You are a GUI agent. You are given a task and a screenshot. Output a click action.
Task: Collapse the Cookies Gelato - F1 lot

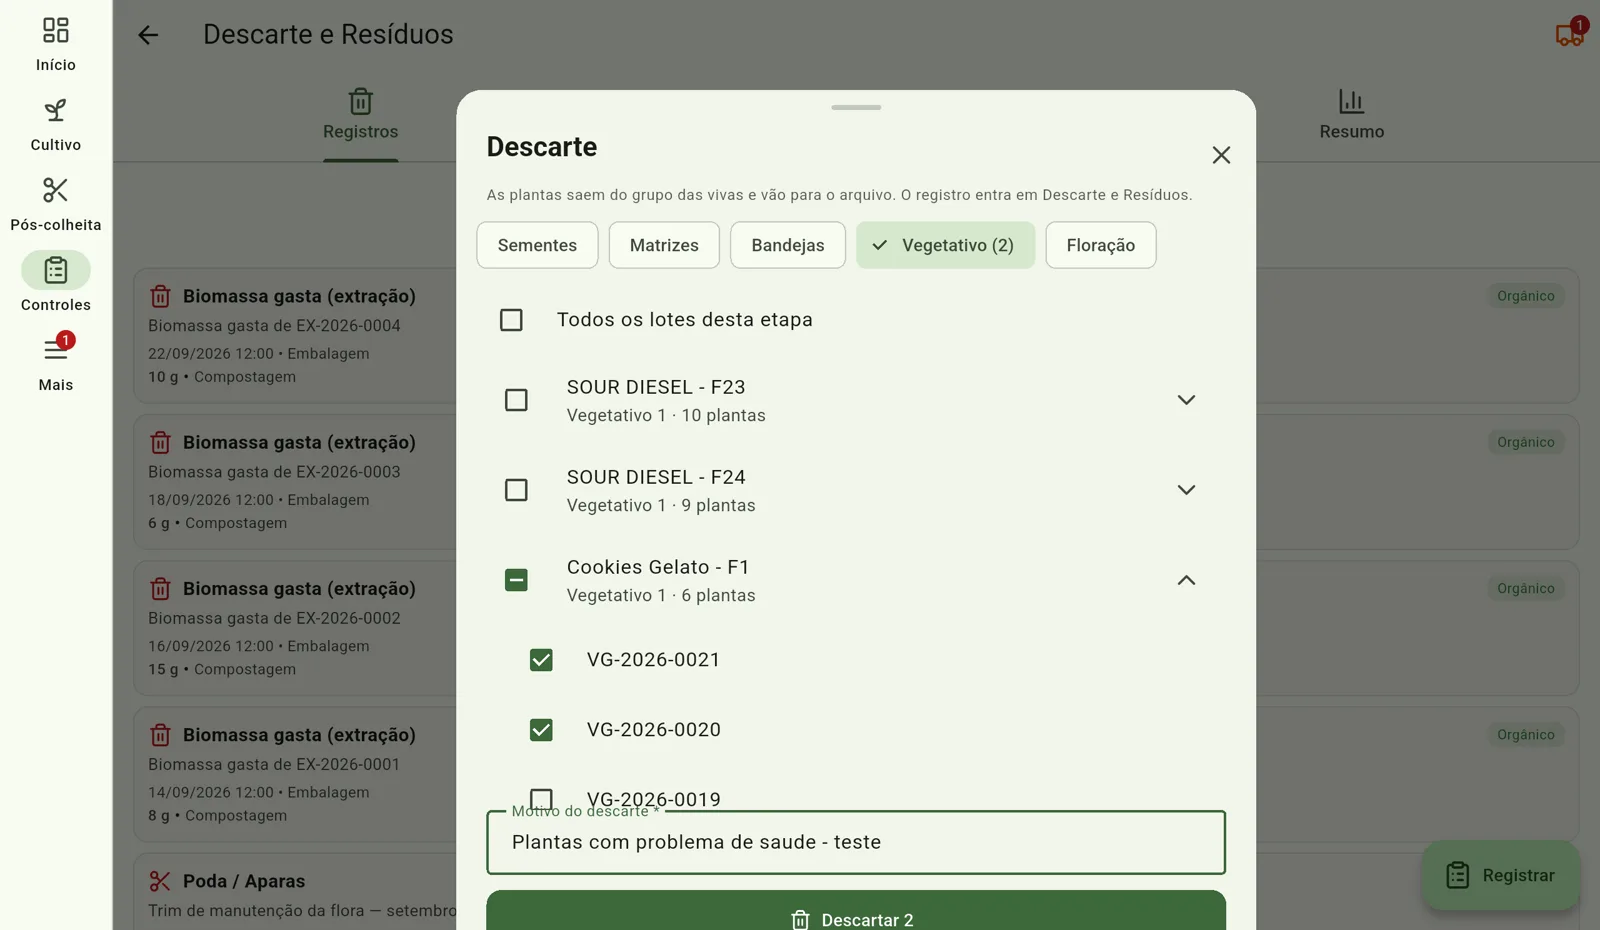coord(1186,580)
